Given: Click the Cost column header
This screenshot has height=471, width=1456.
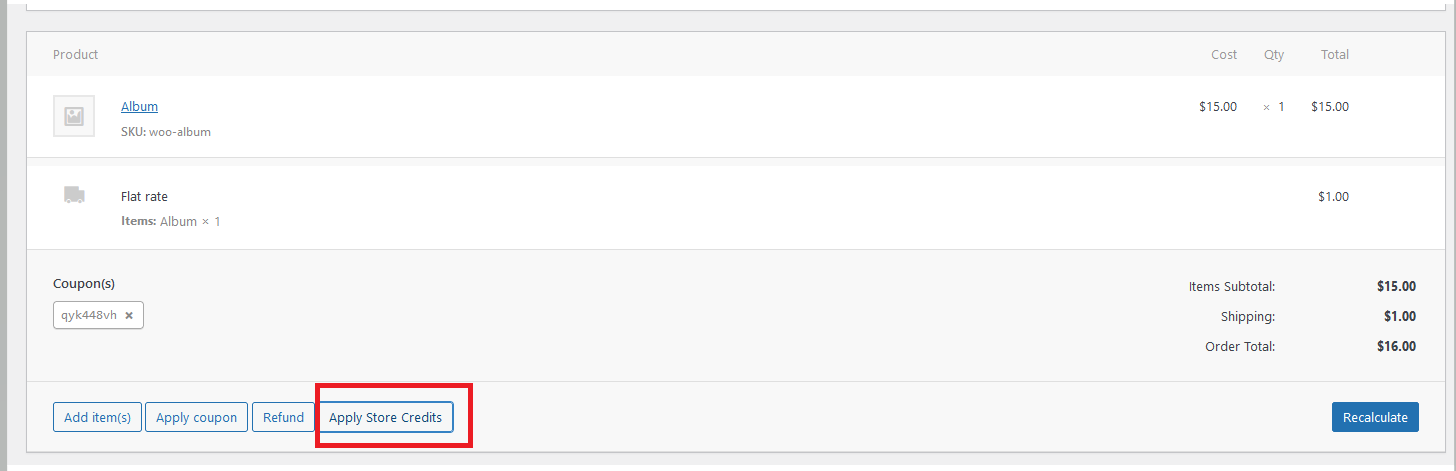Looking at the screenshot, I should pyautogui.click(x=1224, y=55).
